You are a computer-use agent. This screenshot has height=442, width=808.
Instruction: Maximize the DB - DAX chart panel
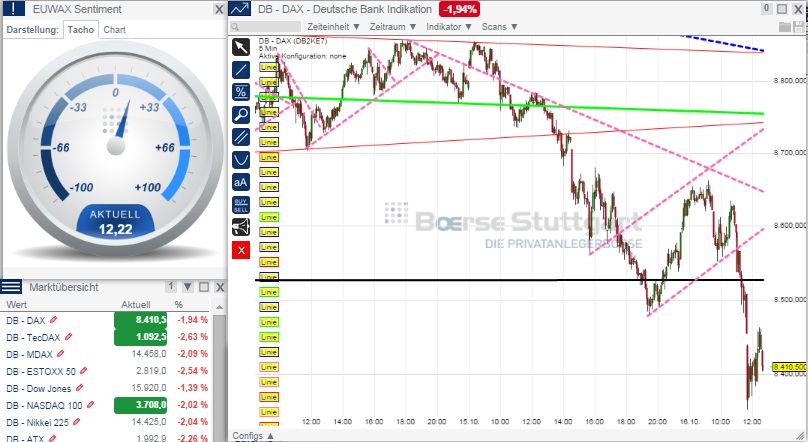[782, 9]
